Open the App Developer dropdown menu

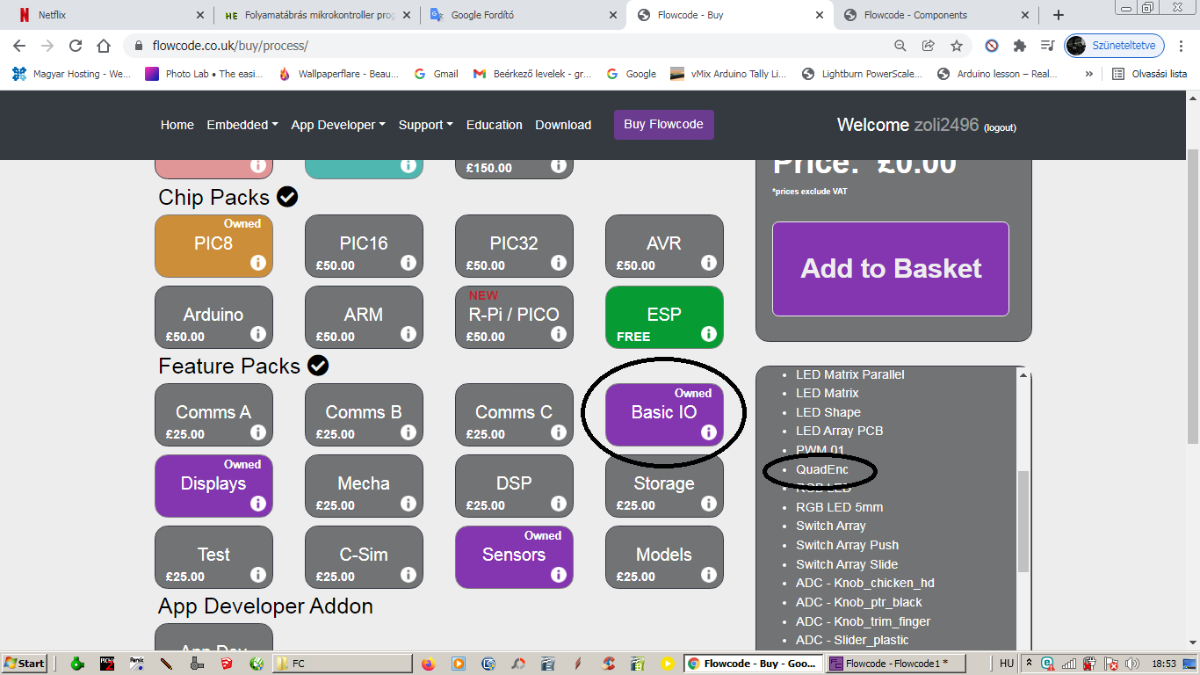[x=338, y=125]
